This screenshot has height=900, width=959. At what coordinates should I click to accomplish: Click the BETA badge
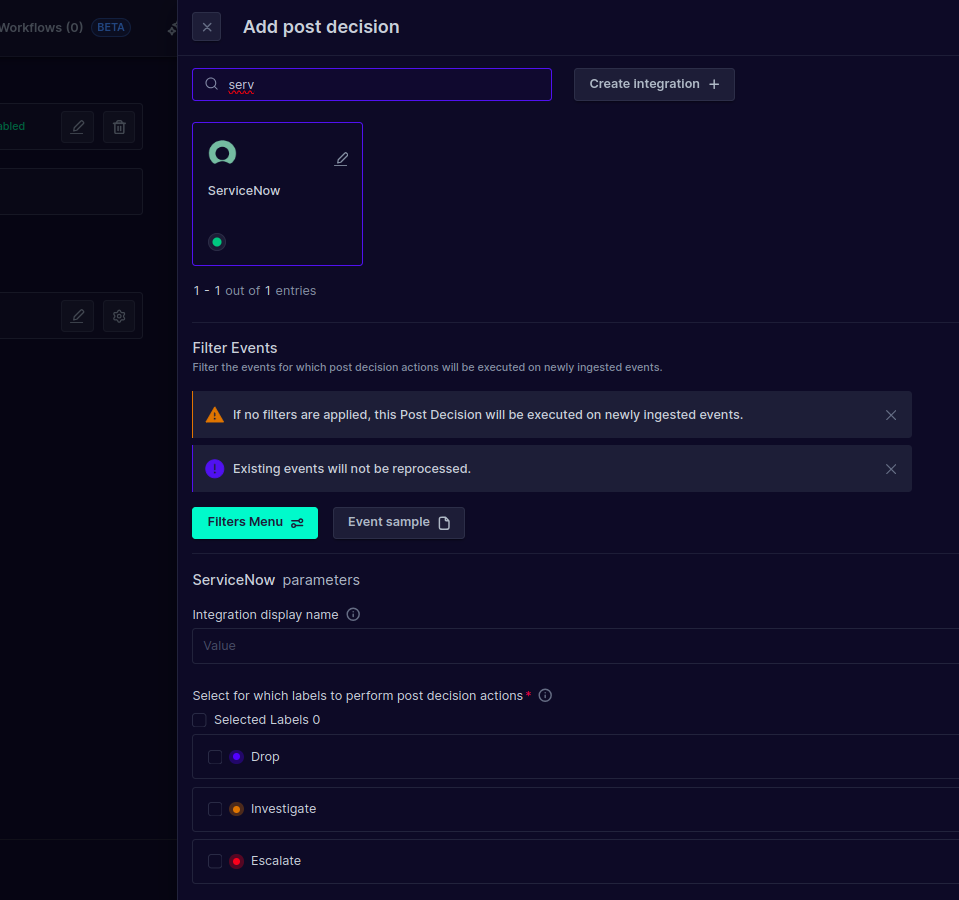[x=111, y=28]
